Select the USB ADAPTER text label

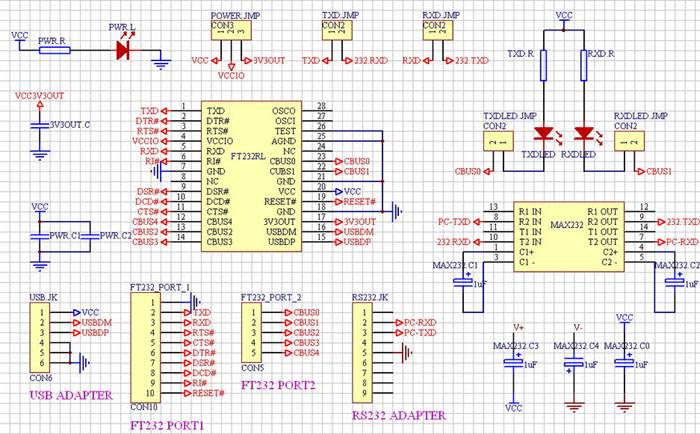click(x=71, y=395)
